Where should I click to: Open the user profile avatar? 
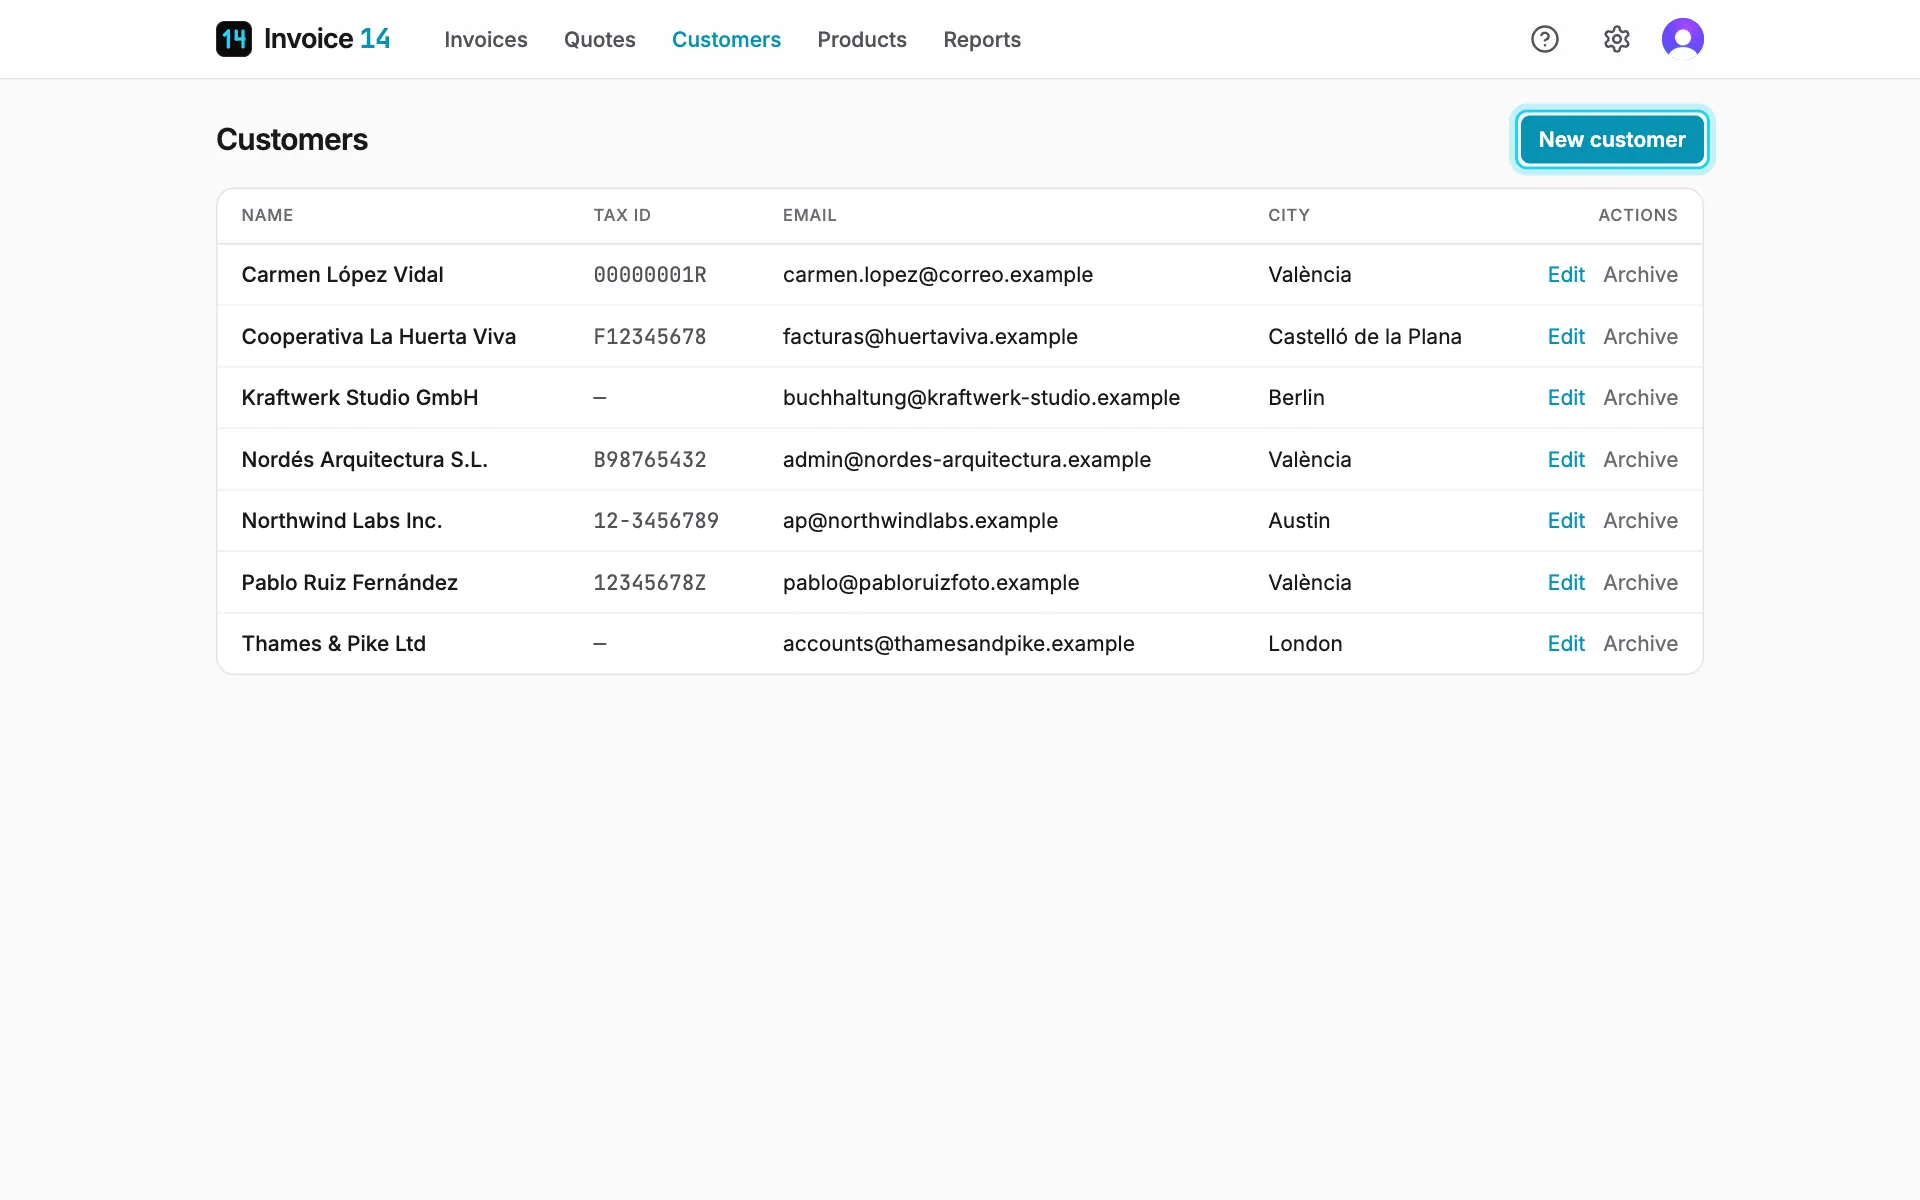tap(1683, 39)
